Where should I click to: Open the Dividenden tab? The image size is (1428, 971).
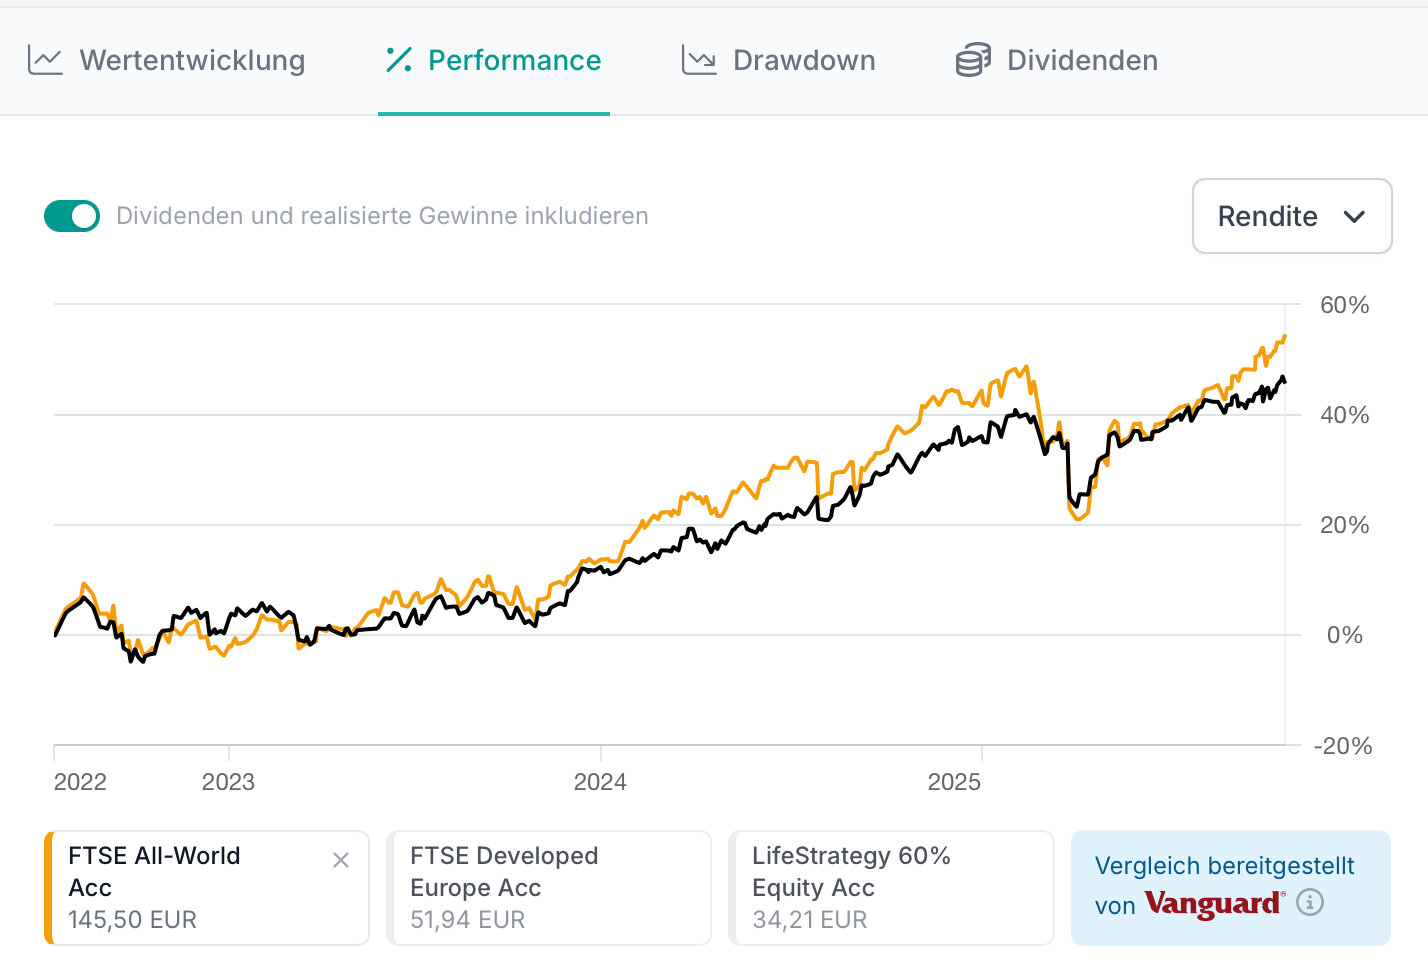click(x=1082, y=61)
